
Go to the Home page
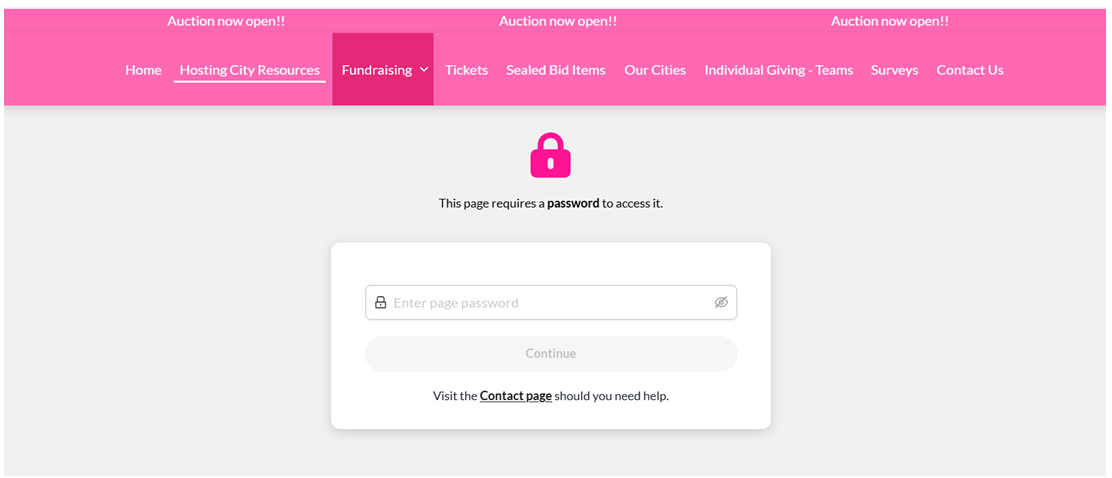[143, 70]
